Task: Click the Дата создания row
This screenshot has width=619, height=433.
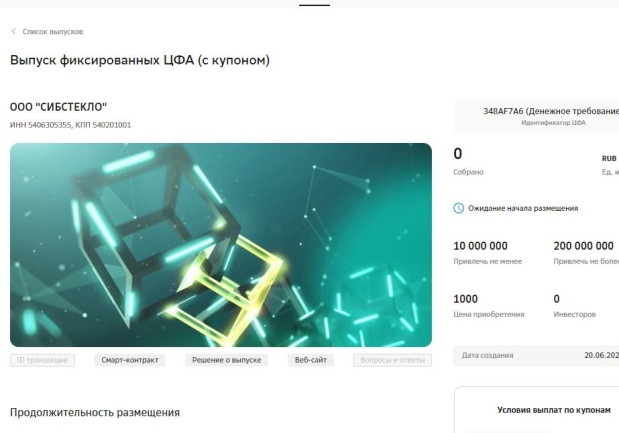Action: pyautogui.click(x=536, y=355)
